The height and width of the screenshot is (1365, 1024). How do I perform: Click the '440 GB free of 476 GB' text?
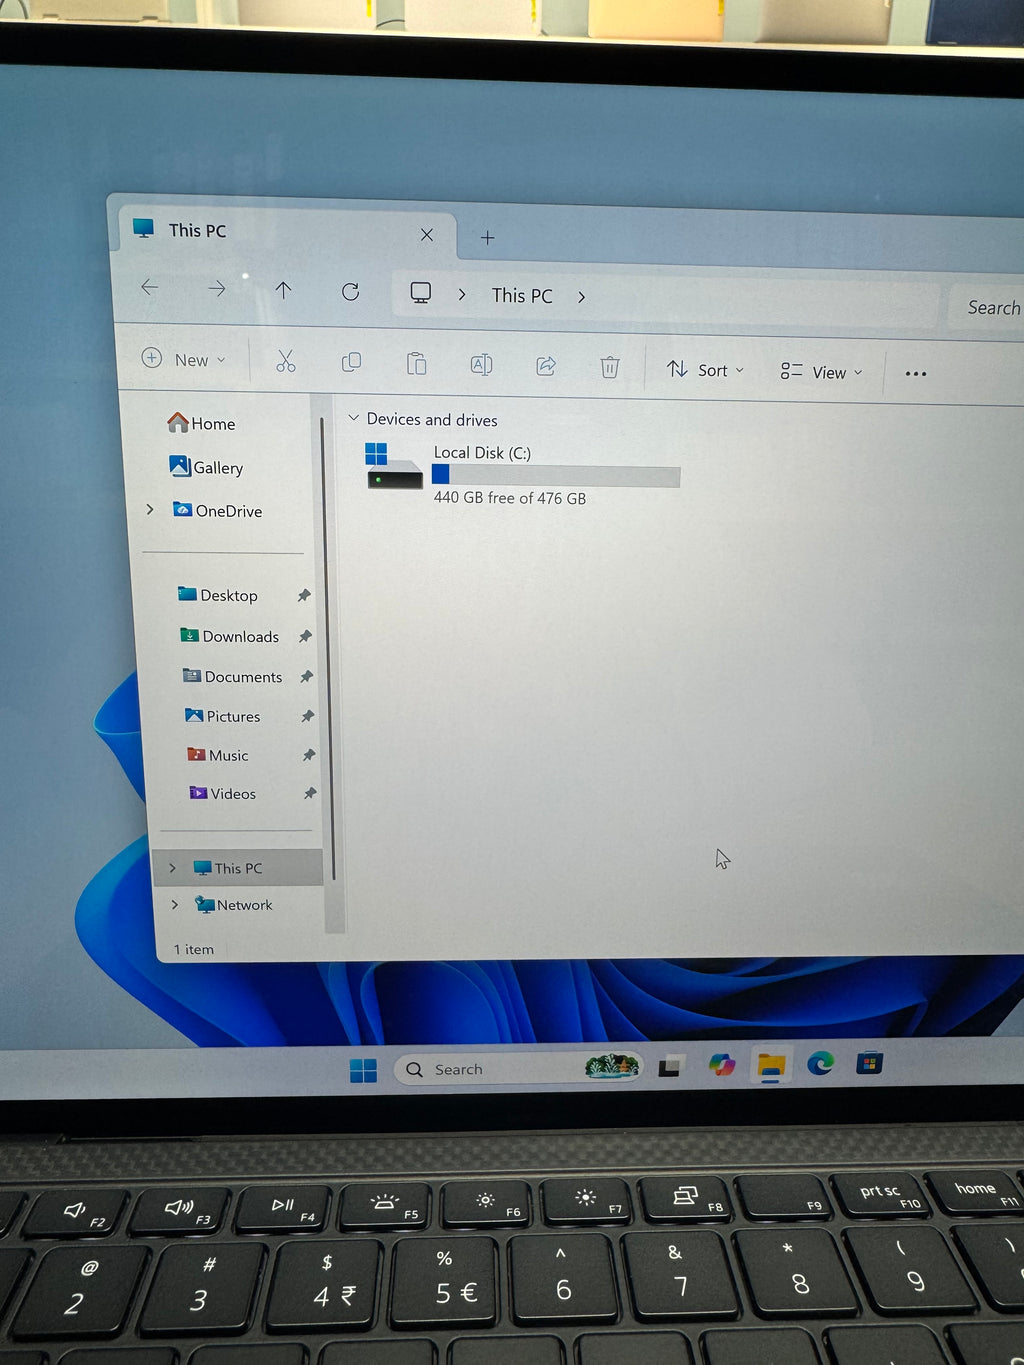click(510, 498)
